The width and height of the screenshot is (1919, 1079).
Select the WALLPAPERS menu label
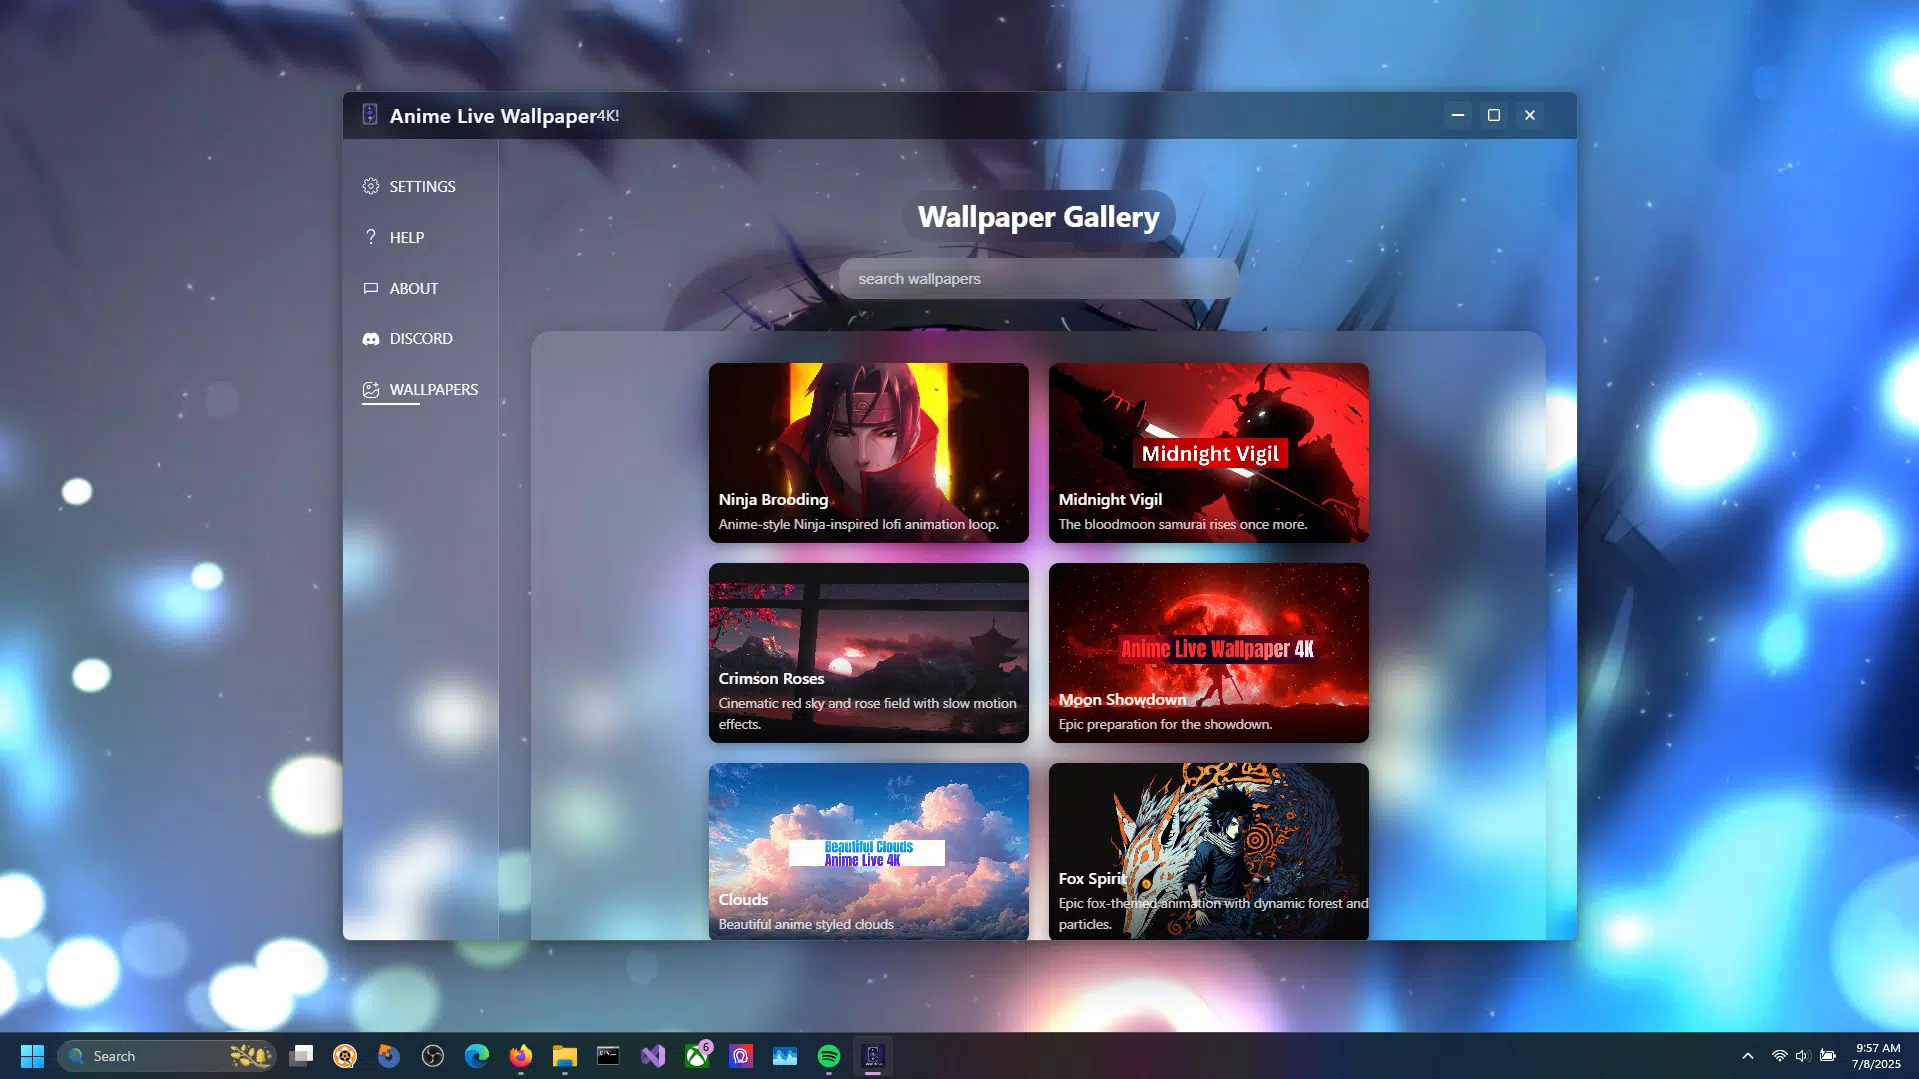434,390
